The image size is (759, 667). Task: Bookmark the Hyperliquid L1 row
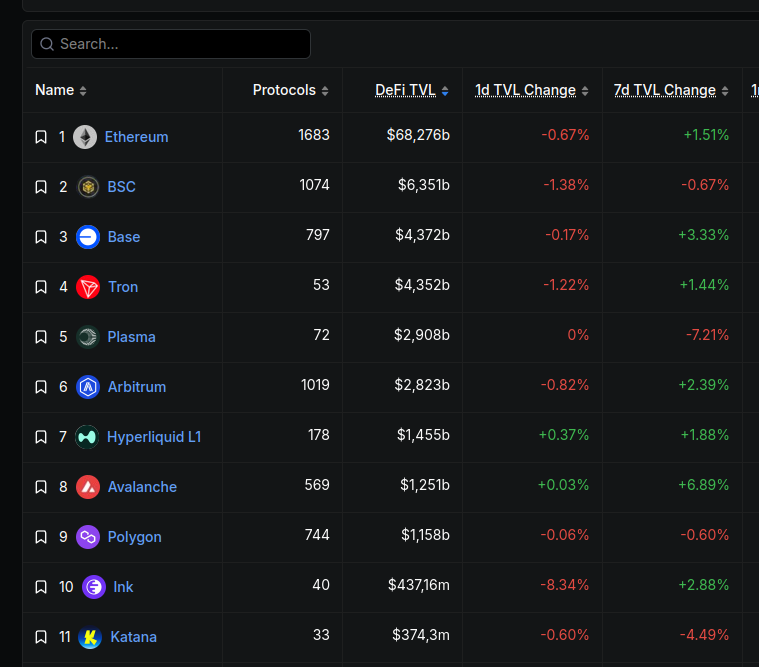coord(41,437)
